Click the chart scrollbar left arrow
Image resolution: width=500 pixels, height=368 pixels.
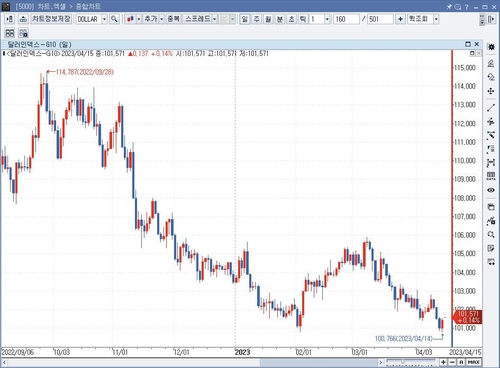point(4,362)
